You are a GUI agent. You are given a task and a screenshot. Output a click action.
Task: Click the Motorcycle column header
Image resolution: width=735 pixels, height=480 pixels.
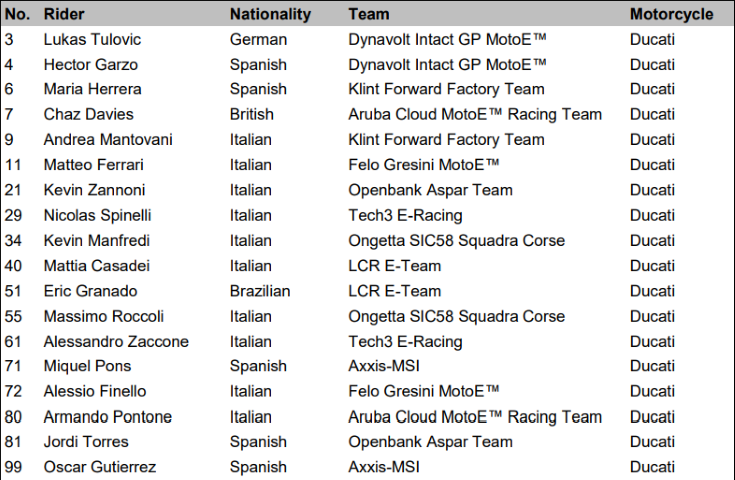671,14
